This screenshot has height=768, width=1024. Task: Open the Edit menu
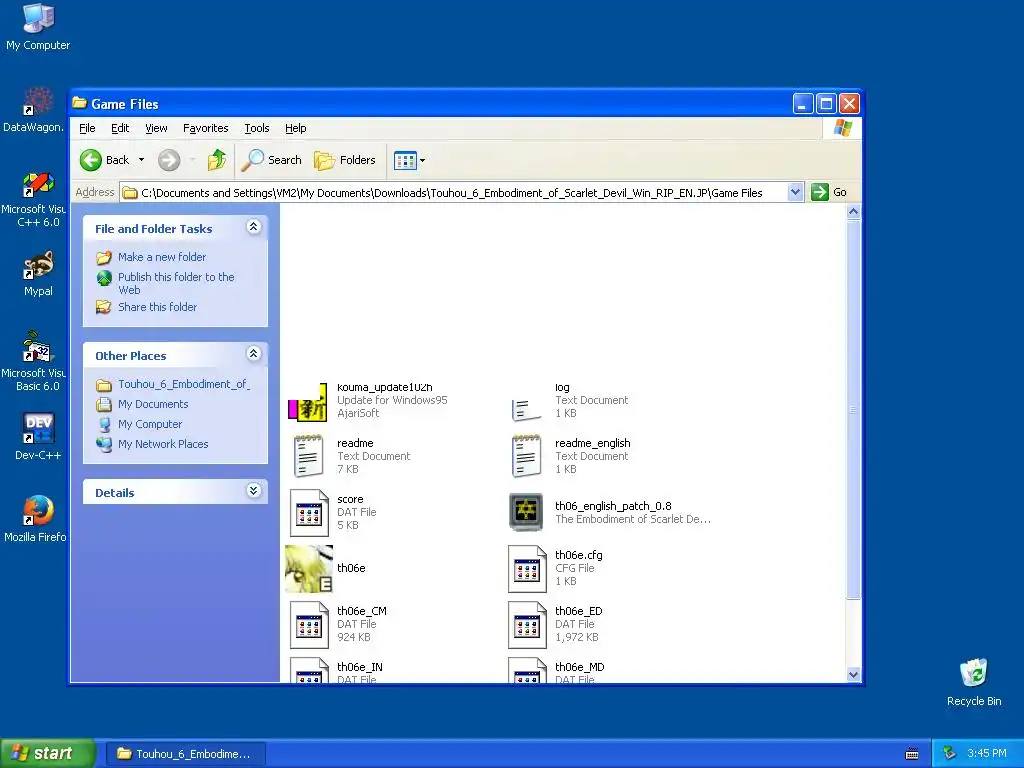point(120,128)
